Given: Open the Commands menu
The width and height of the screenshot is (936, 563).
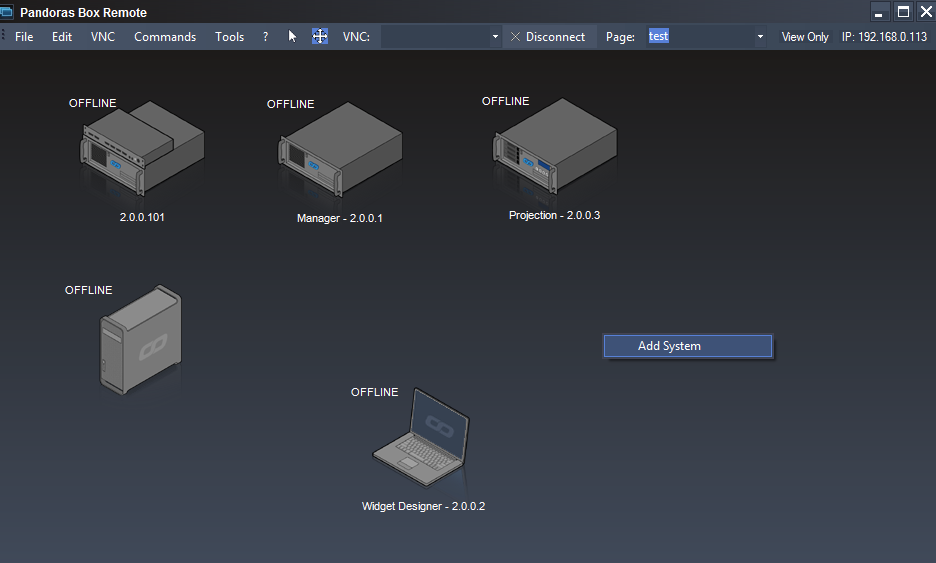Looking at the screenshot, I should point(165,37).
